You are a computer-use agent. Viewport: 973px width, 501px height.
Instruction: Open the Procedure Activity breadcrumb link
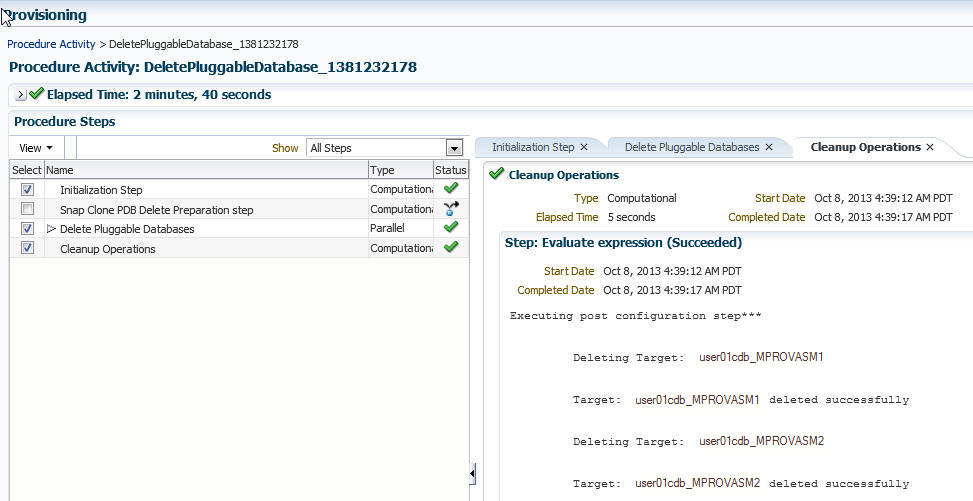pos(52,44)
